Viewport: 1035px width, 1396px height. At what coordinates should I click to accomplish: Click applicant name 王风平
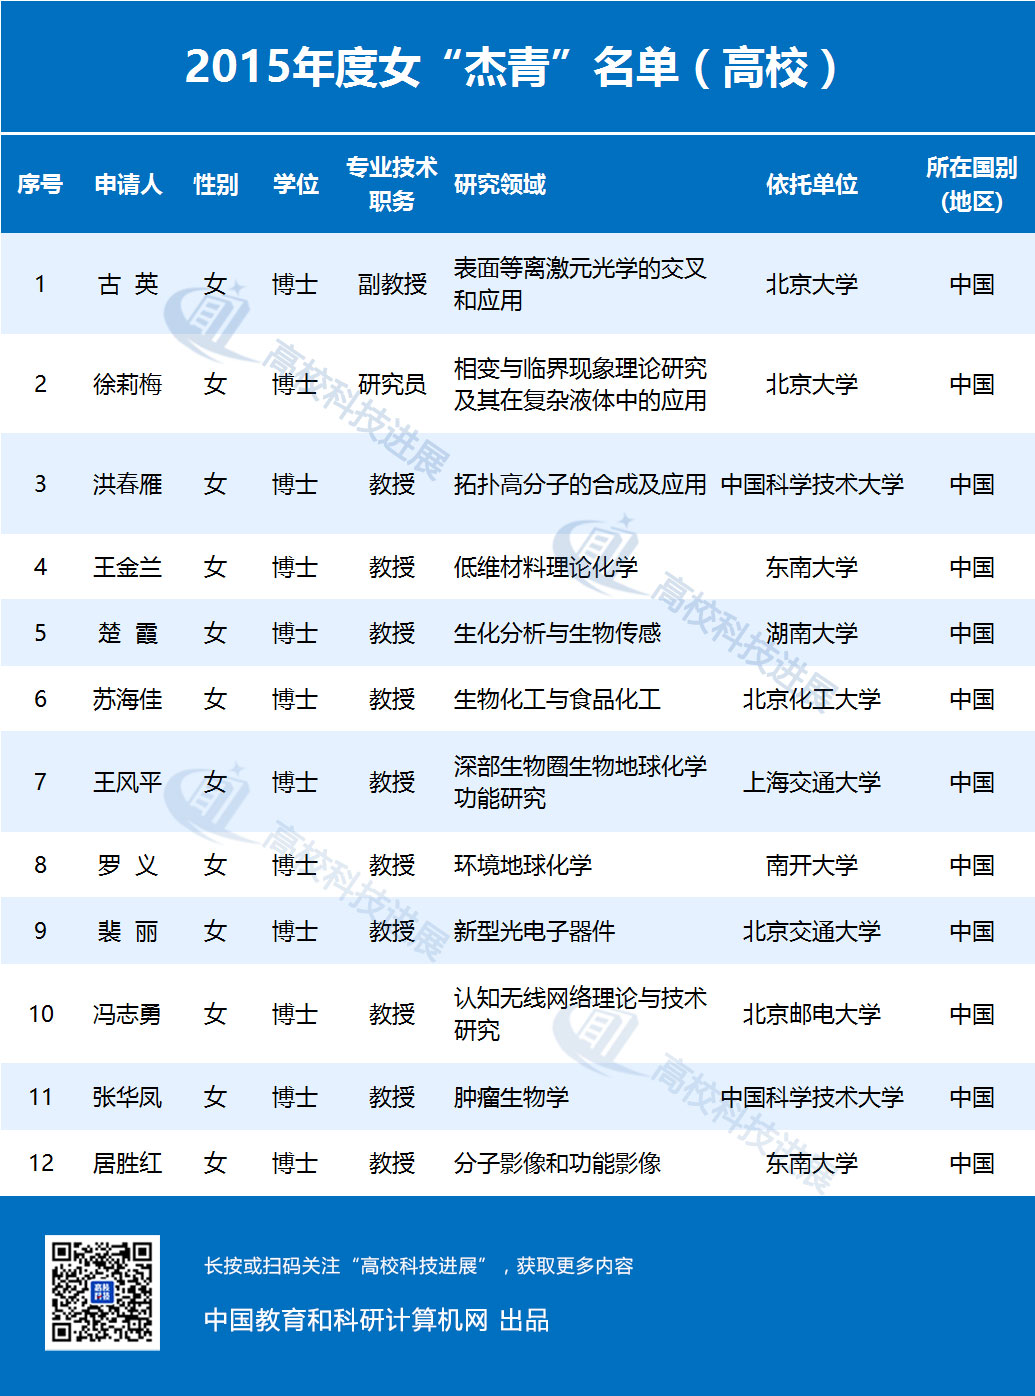coord(127,783)
